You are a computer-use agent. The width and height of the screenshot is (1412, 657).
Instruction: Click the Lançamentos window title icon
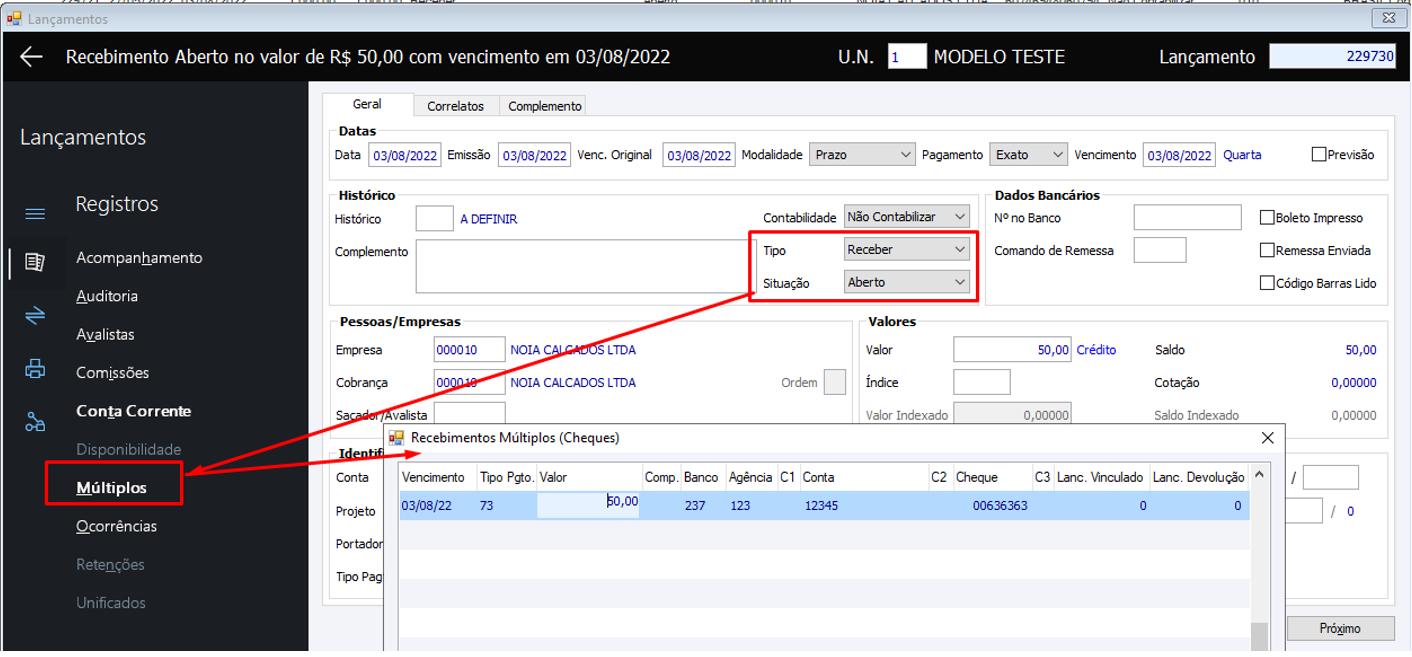[14, 18]
